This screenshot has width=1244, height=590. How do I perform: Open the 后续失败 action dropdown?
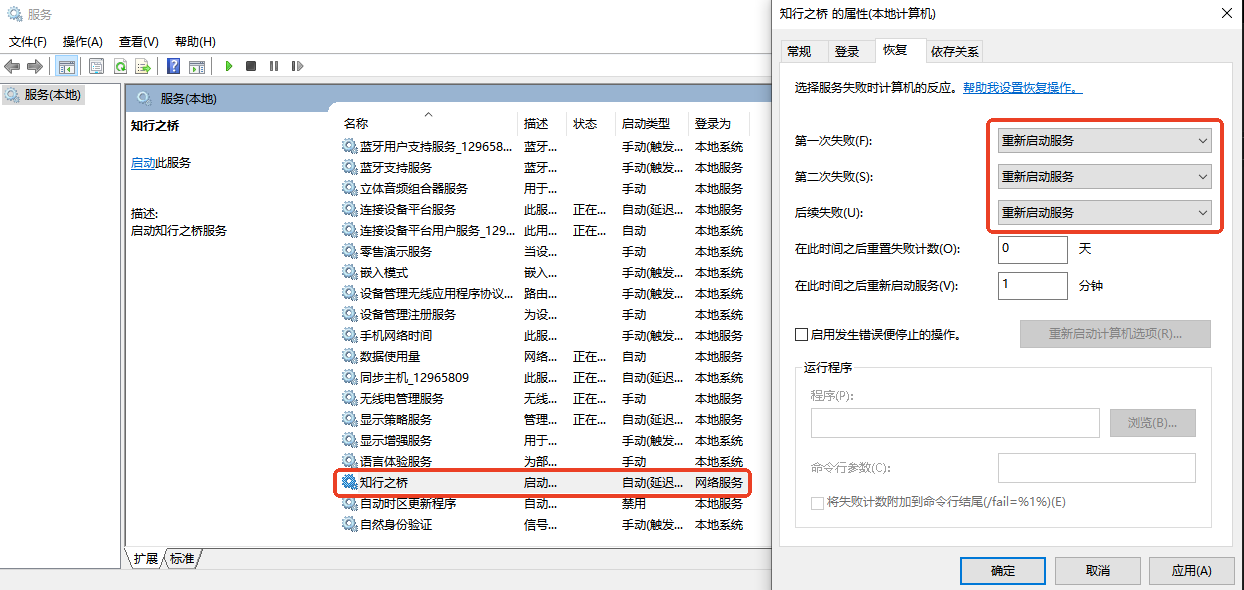[1104, 213]
